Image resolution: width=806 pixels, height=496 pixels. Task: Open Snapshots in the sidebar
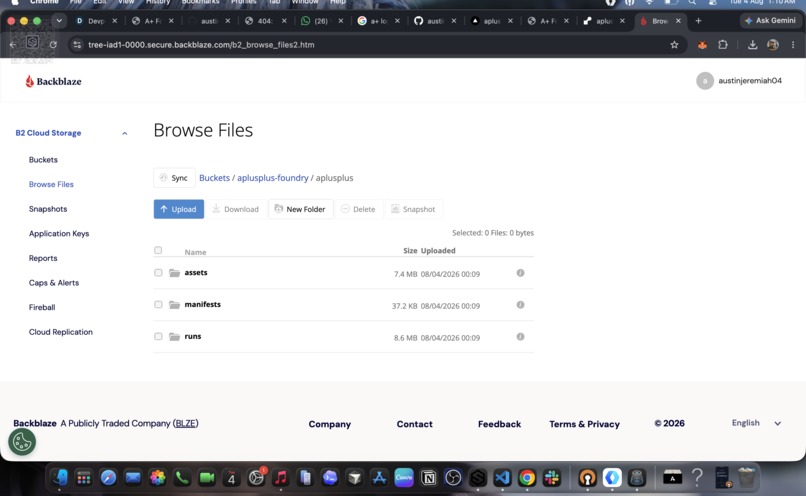point(48,209)
